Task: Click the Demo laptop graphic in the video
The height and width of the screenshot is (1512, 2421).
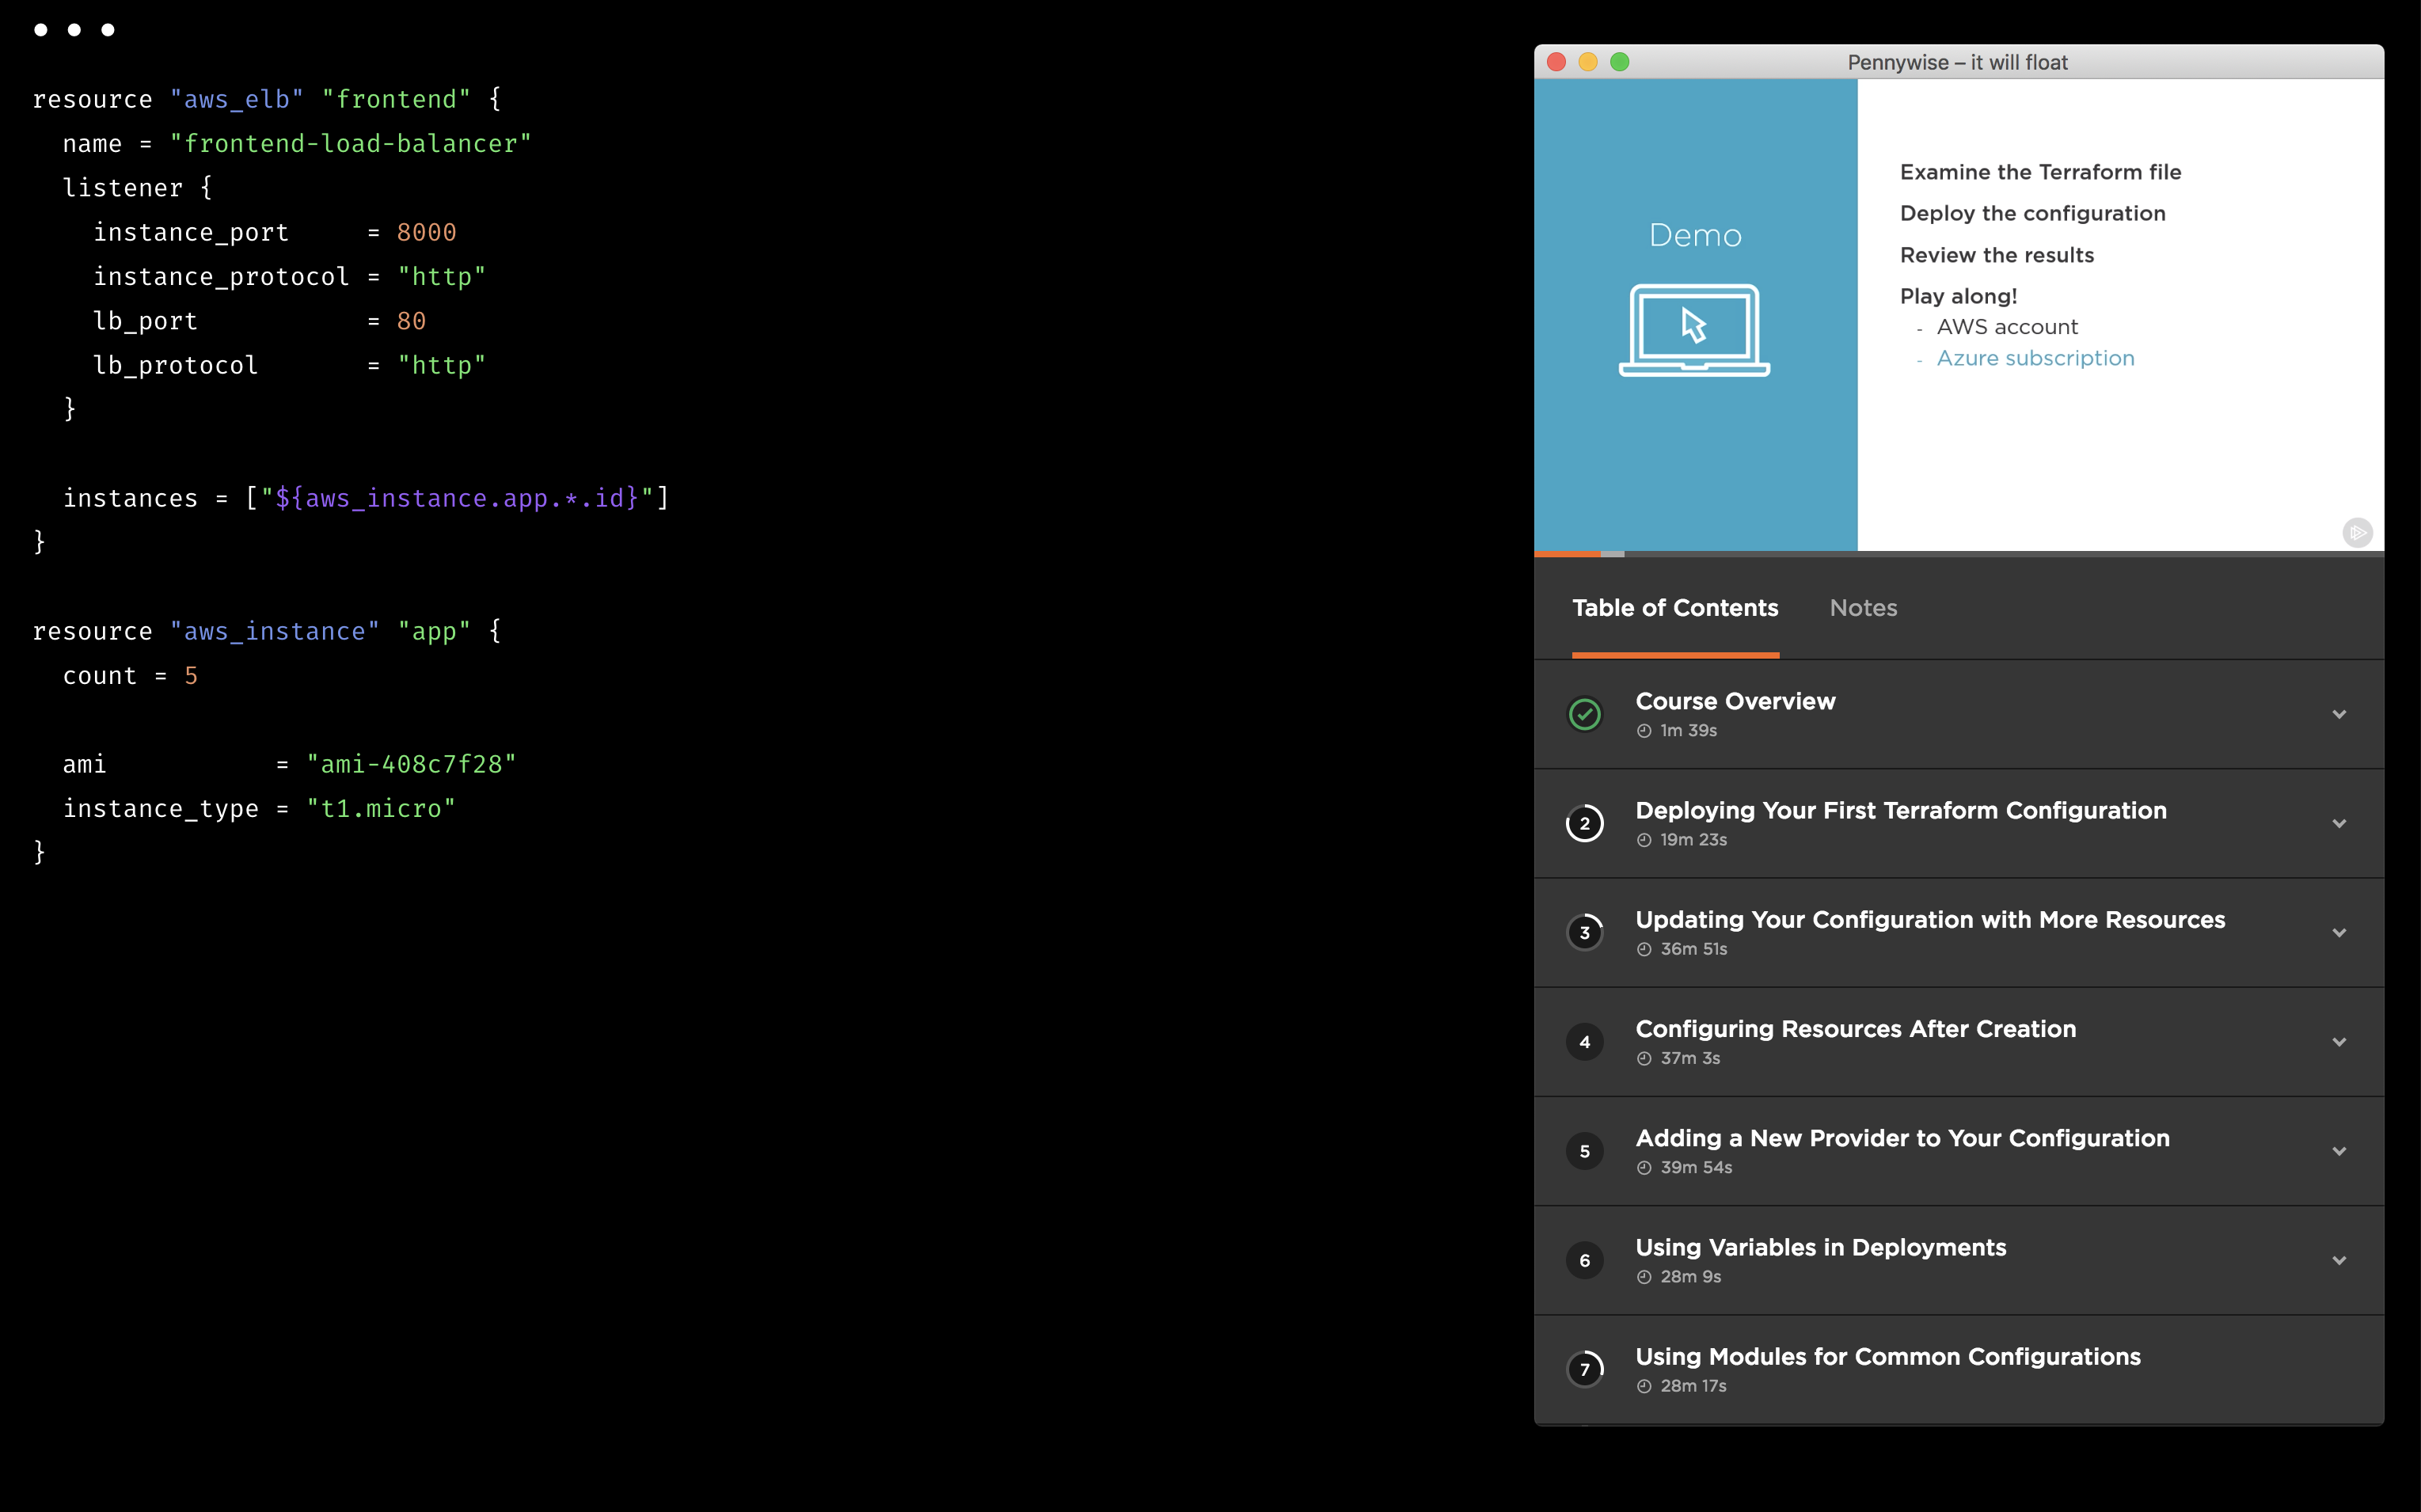Action: [x=1694, y=330]
